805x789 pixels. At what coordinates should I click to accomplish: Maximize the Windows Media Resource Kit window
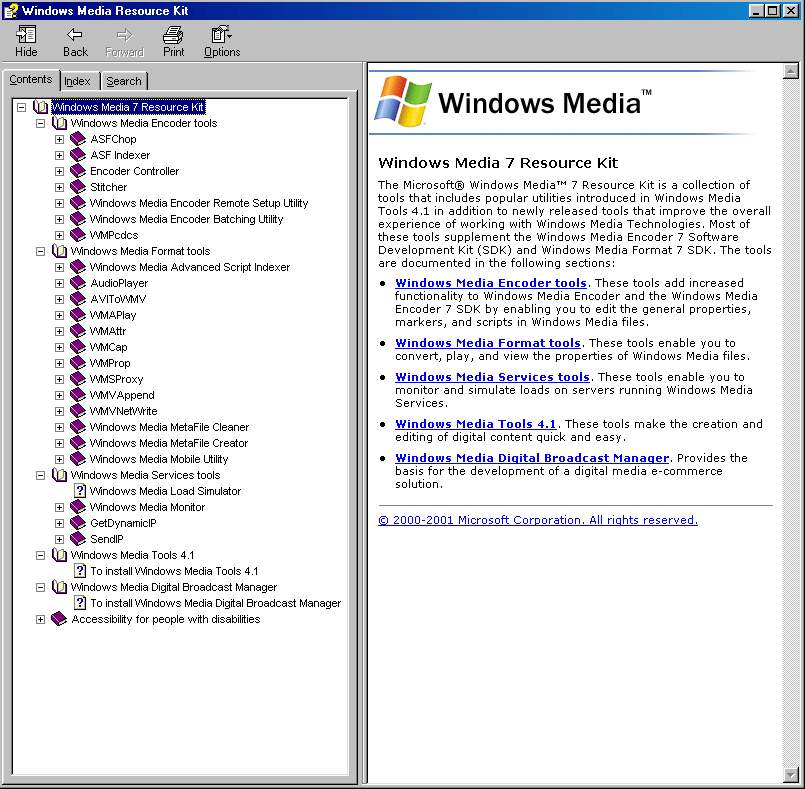coord(772,10)
